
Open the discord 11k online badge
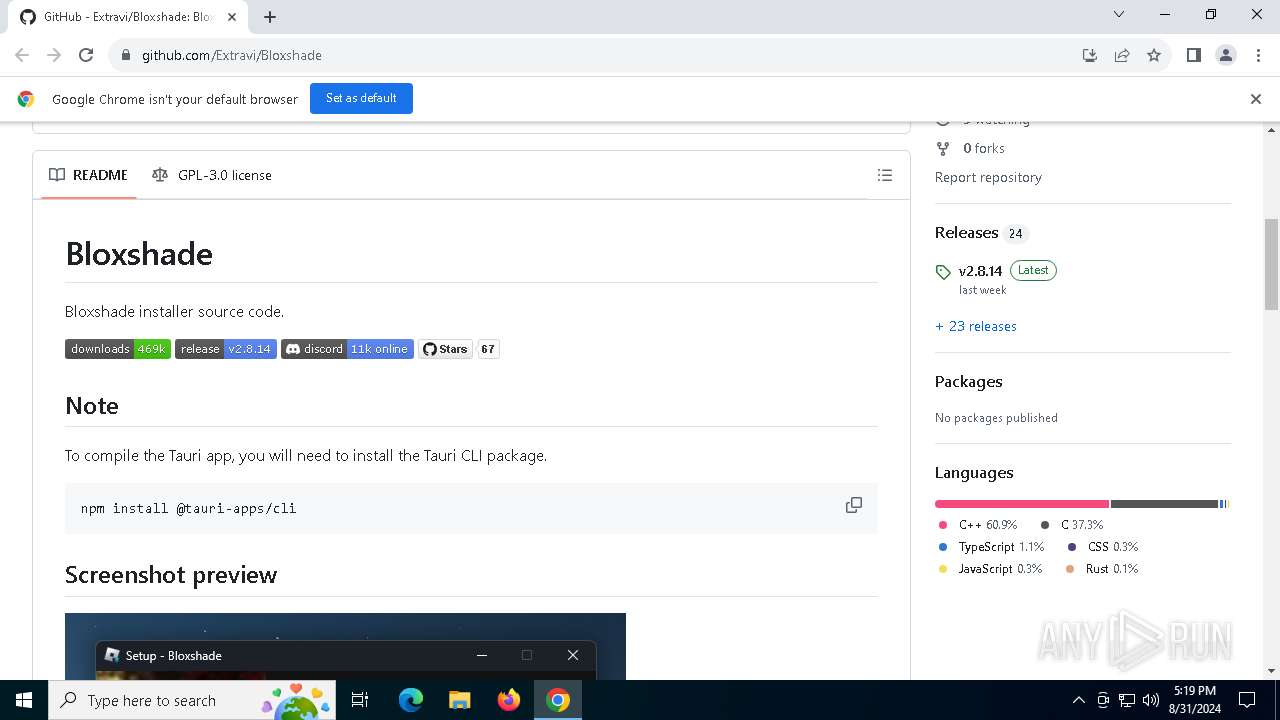pyautogui.click(x=347, y=349)
